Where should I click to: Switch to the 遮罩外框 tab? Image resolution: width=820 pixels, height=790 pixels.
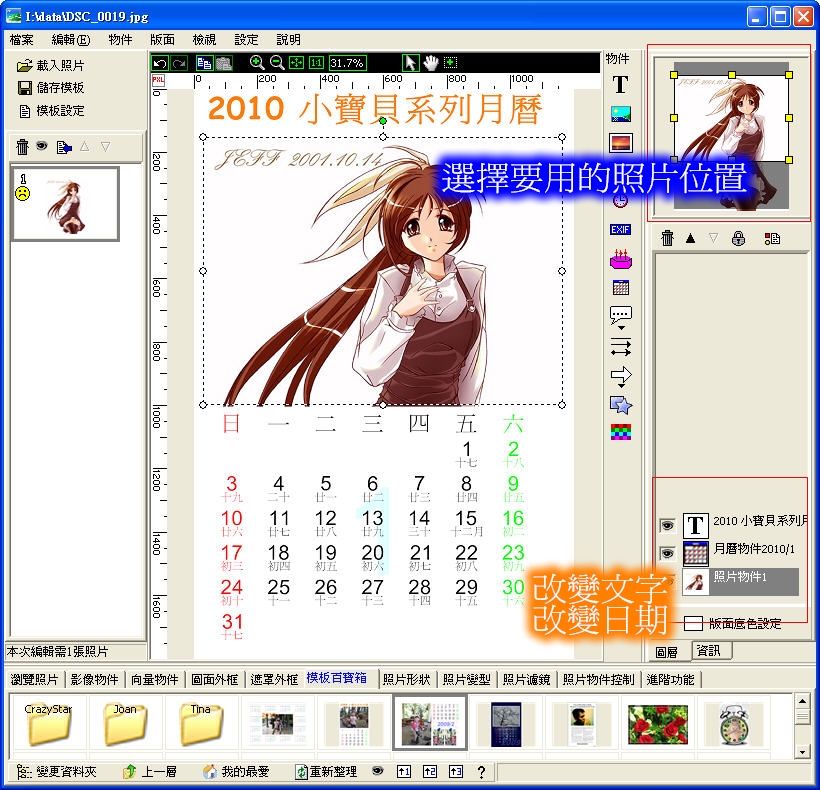coord(274,679)
